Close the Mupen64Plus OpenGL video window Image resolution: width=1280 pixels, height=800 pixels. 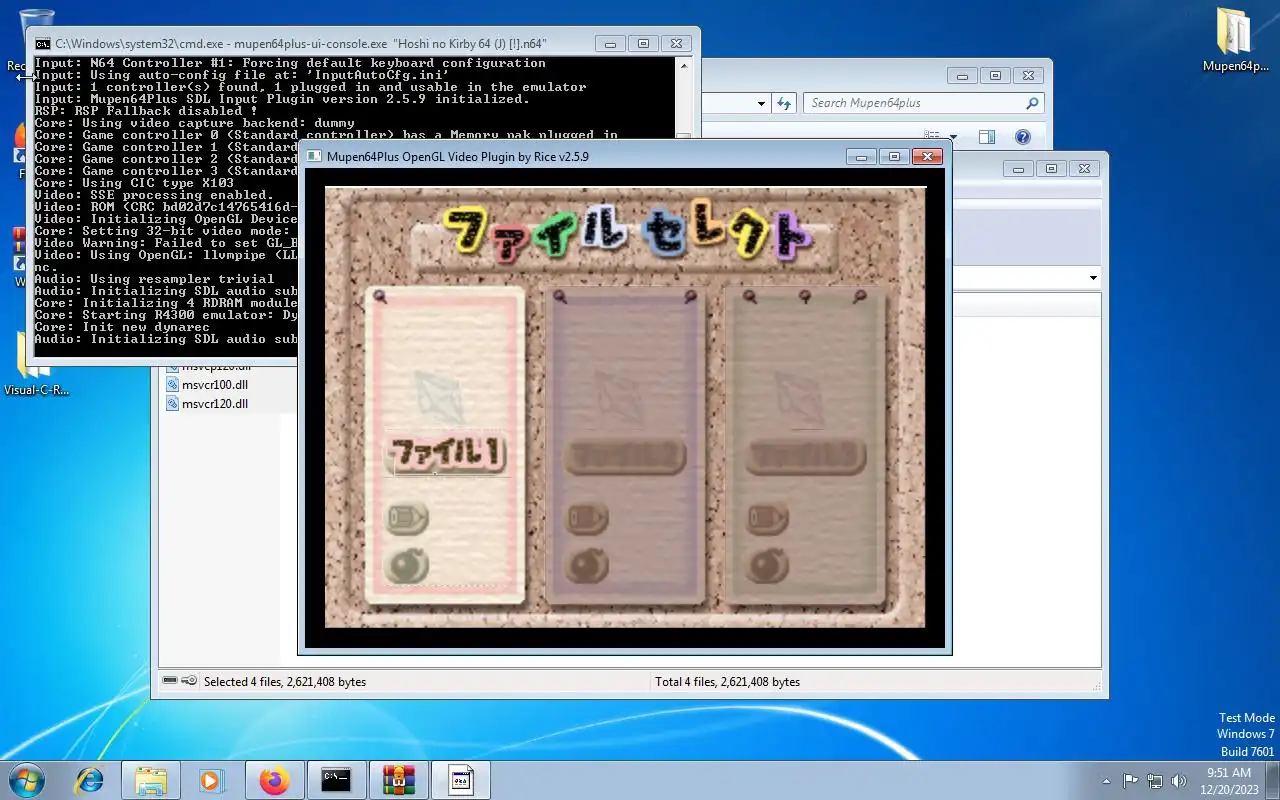tap(928, 157)
